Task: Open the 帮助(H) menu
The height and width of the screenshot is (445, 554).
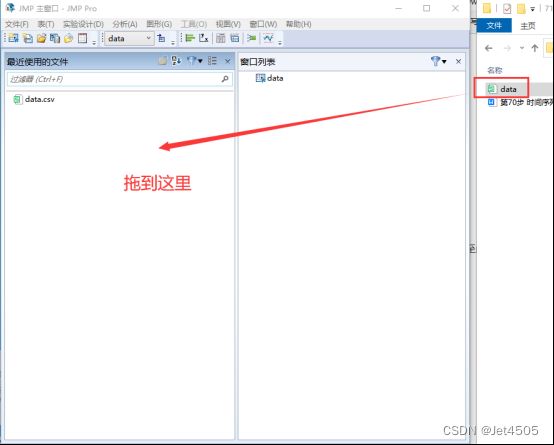Action: 299,24
